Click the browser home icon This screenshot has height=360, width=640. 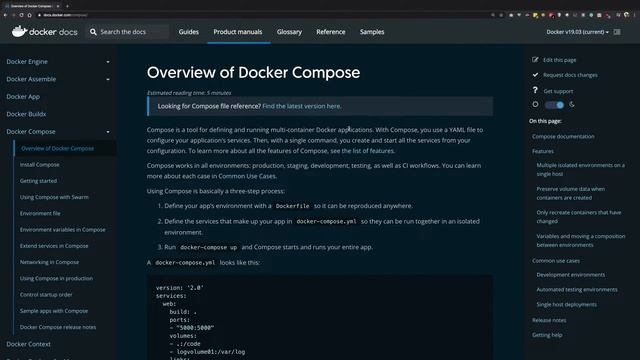coord(29,15)
